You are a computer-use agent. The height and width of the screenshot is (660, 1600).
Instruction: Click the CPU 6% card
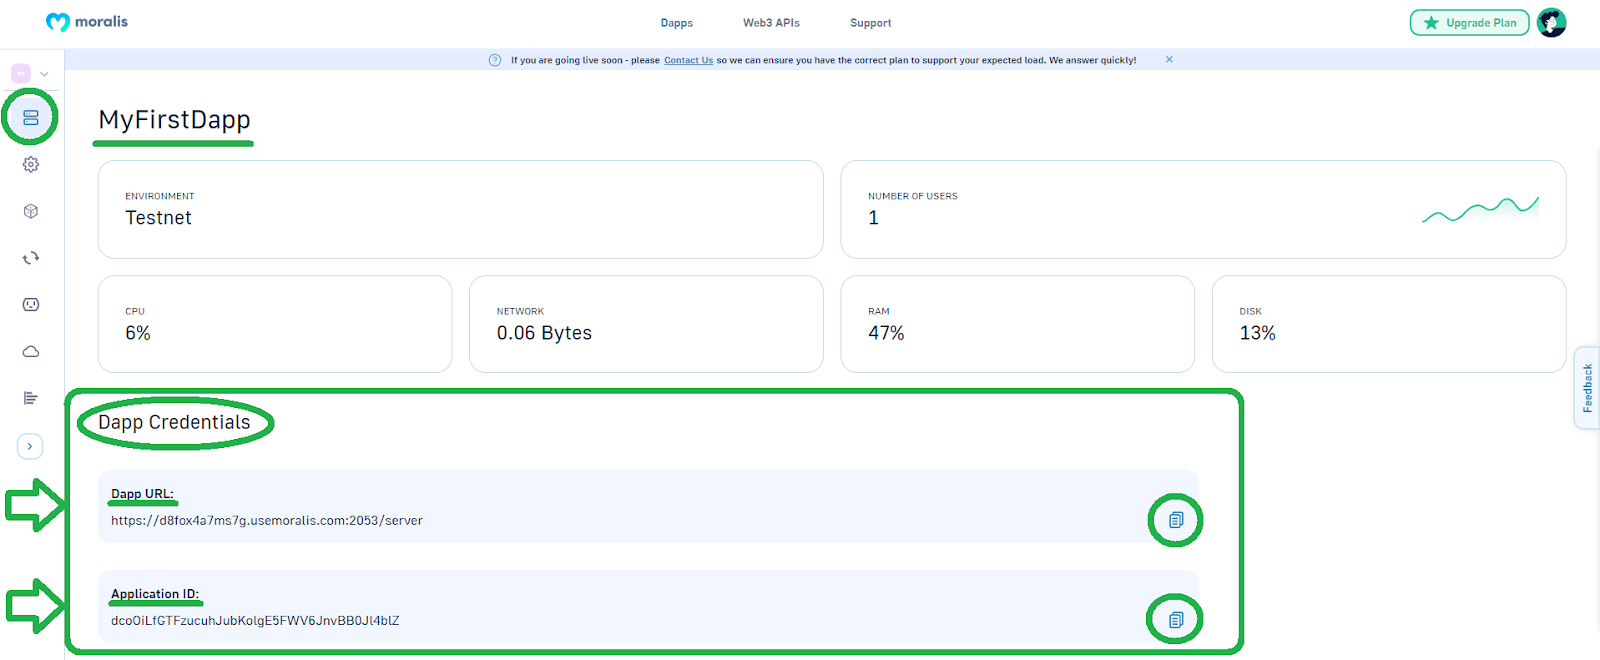pos(275,324)
